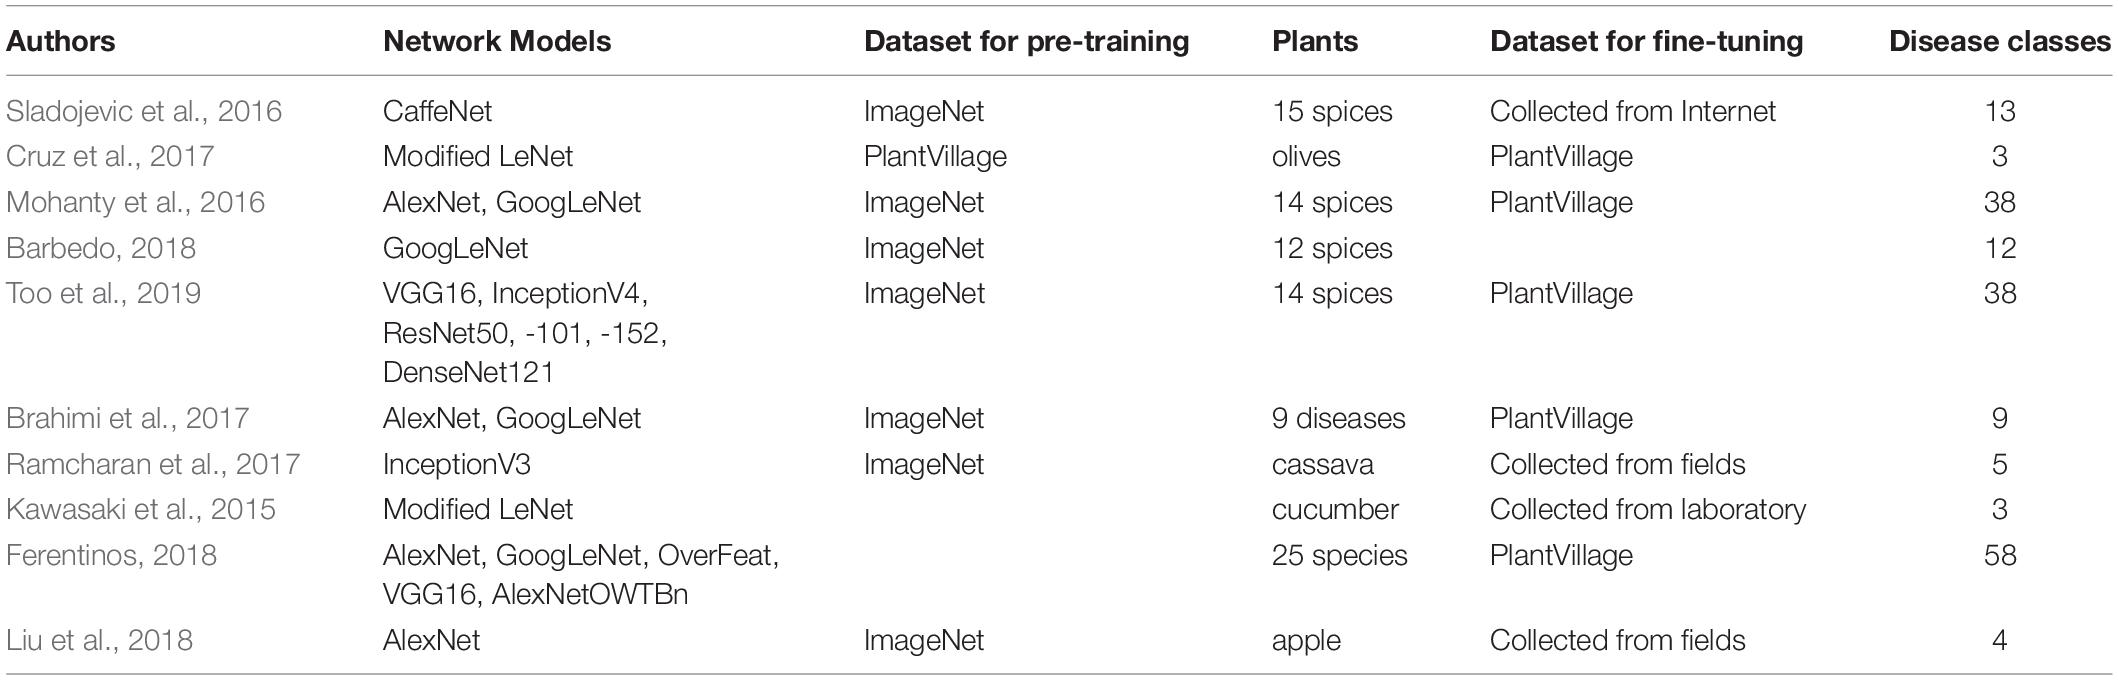The width and height of the screenshot is (2118, 680).
Task: Click the Dataset for pre-training header
Action: click(1027, 41)
